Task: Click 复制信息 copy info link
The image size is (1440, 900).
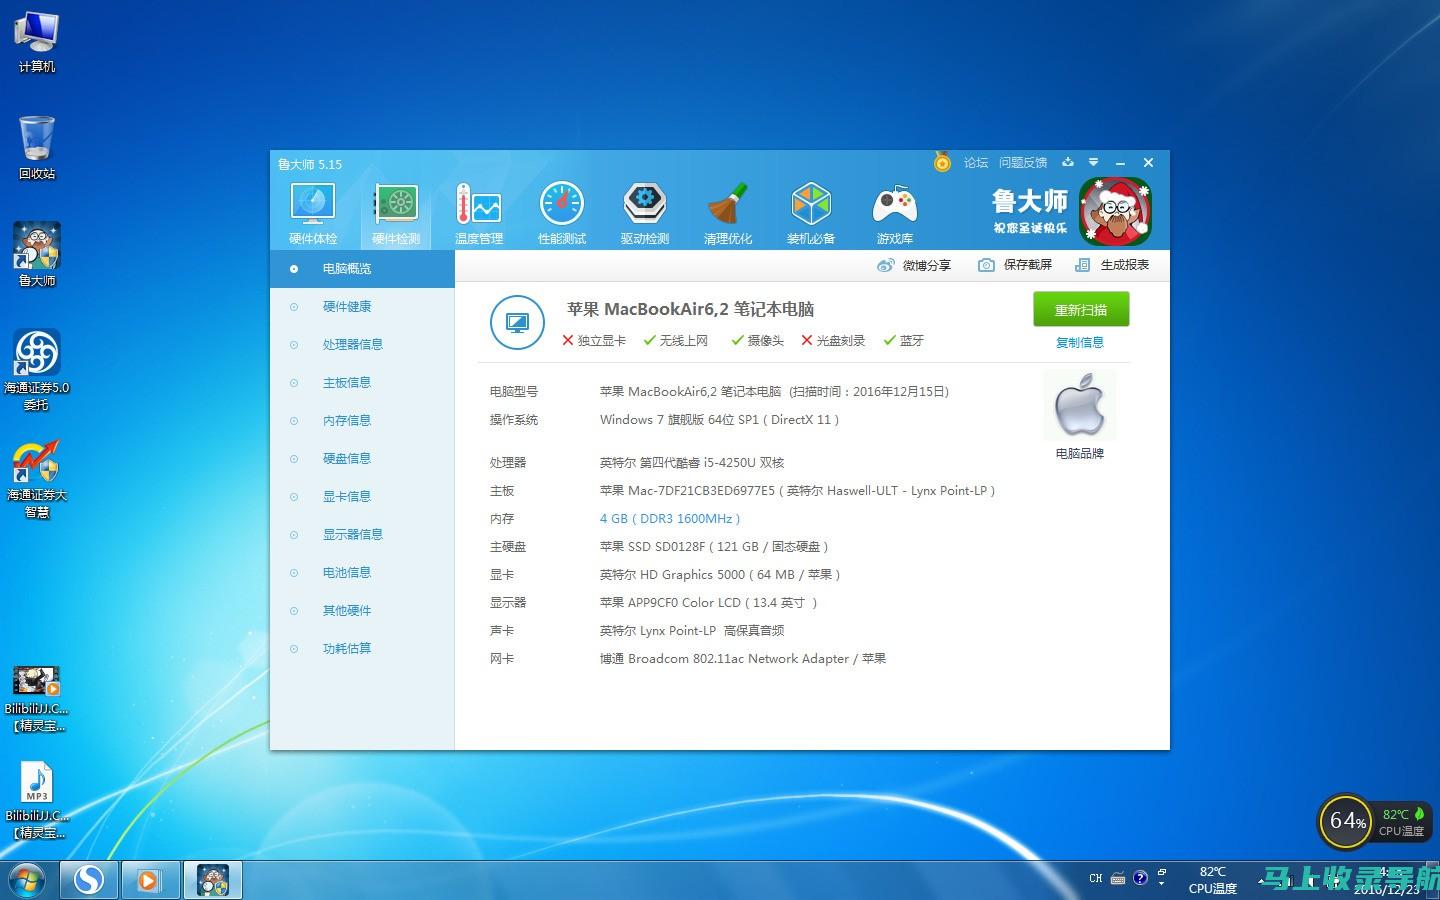Action: click(x=1080, y=342)
